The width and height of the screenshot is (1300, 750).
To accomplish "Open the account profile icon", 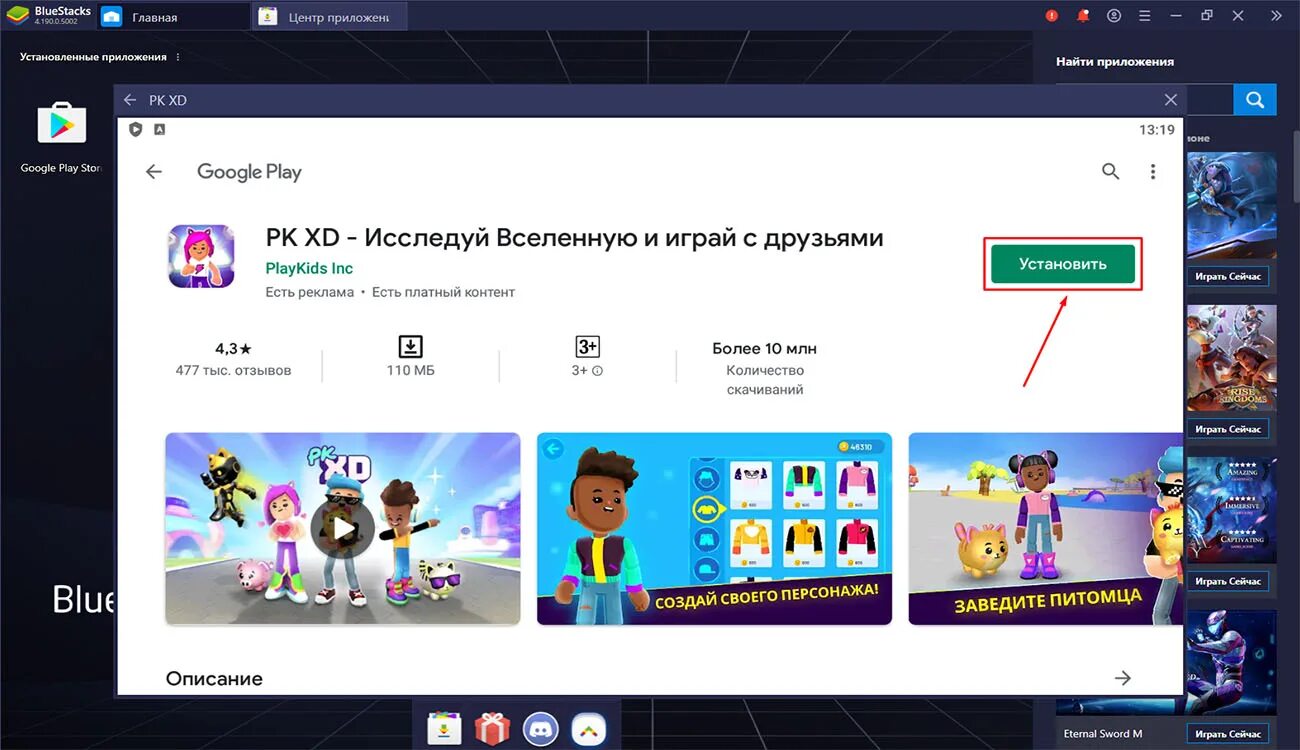I will coord(1114,16).
